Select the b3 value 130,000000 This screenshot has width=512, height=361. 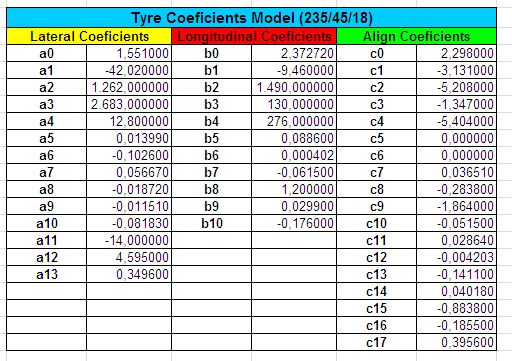click(294, 104)
